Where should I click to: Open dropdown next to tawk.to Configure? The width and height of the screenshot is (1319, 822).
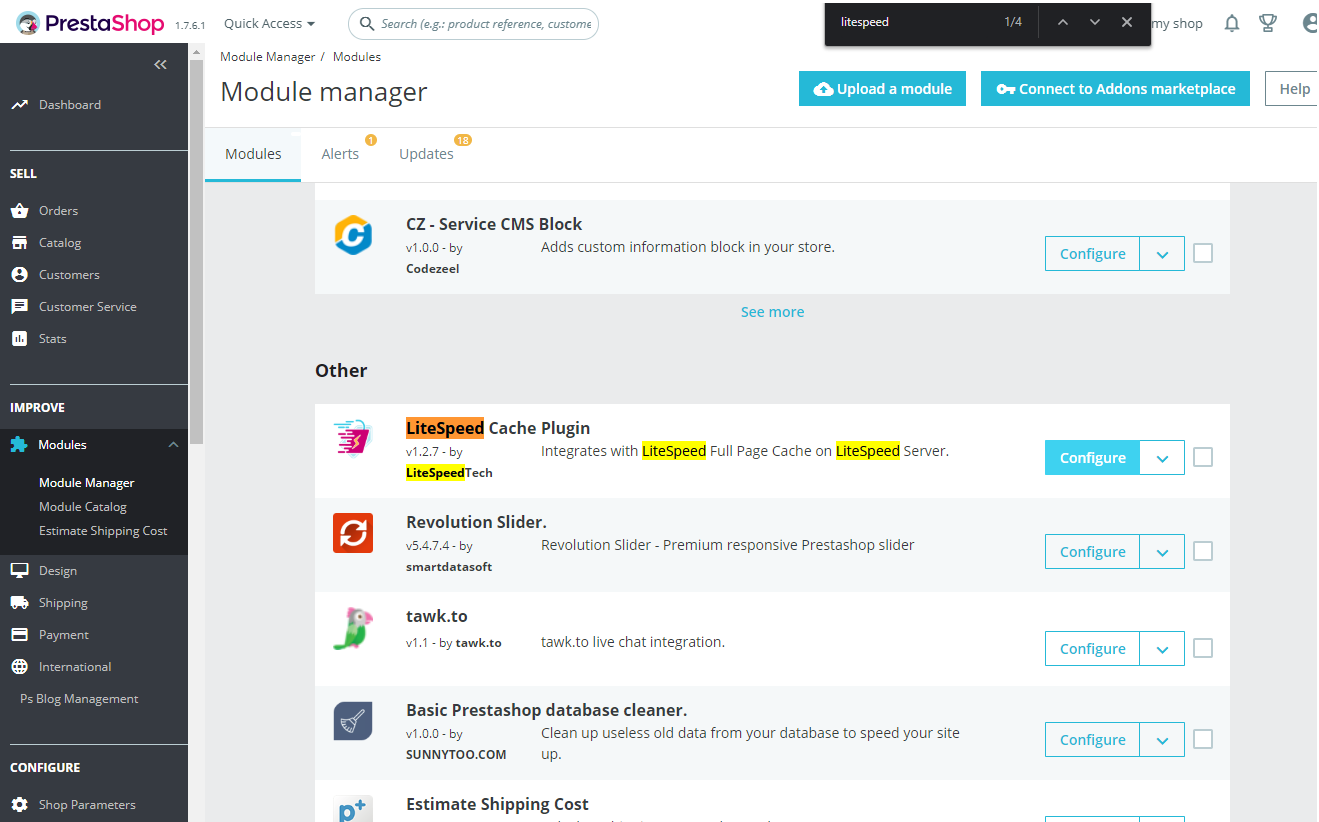click(1162, 649)
